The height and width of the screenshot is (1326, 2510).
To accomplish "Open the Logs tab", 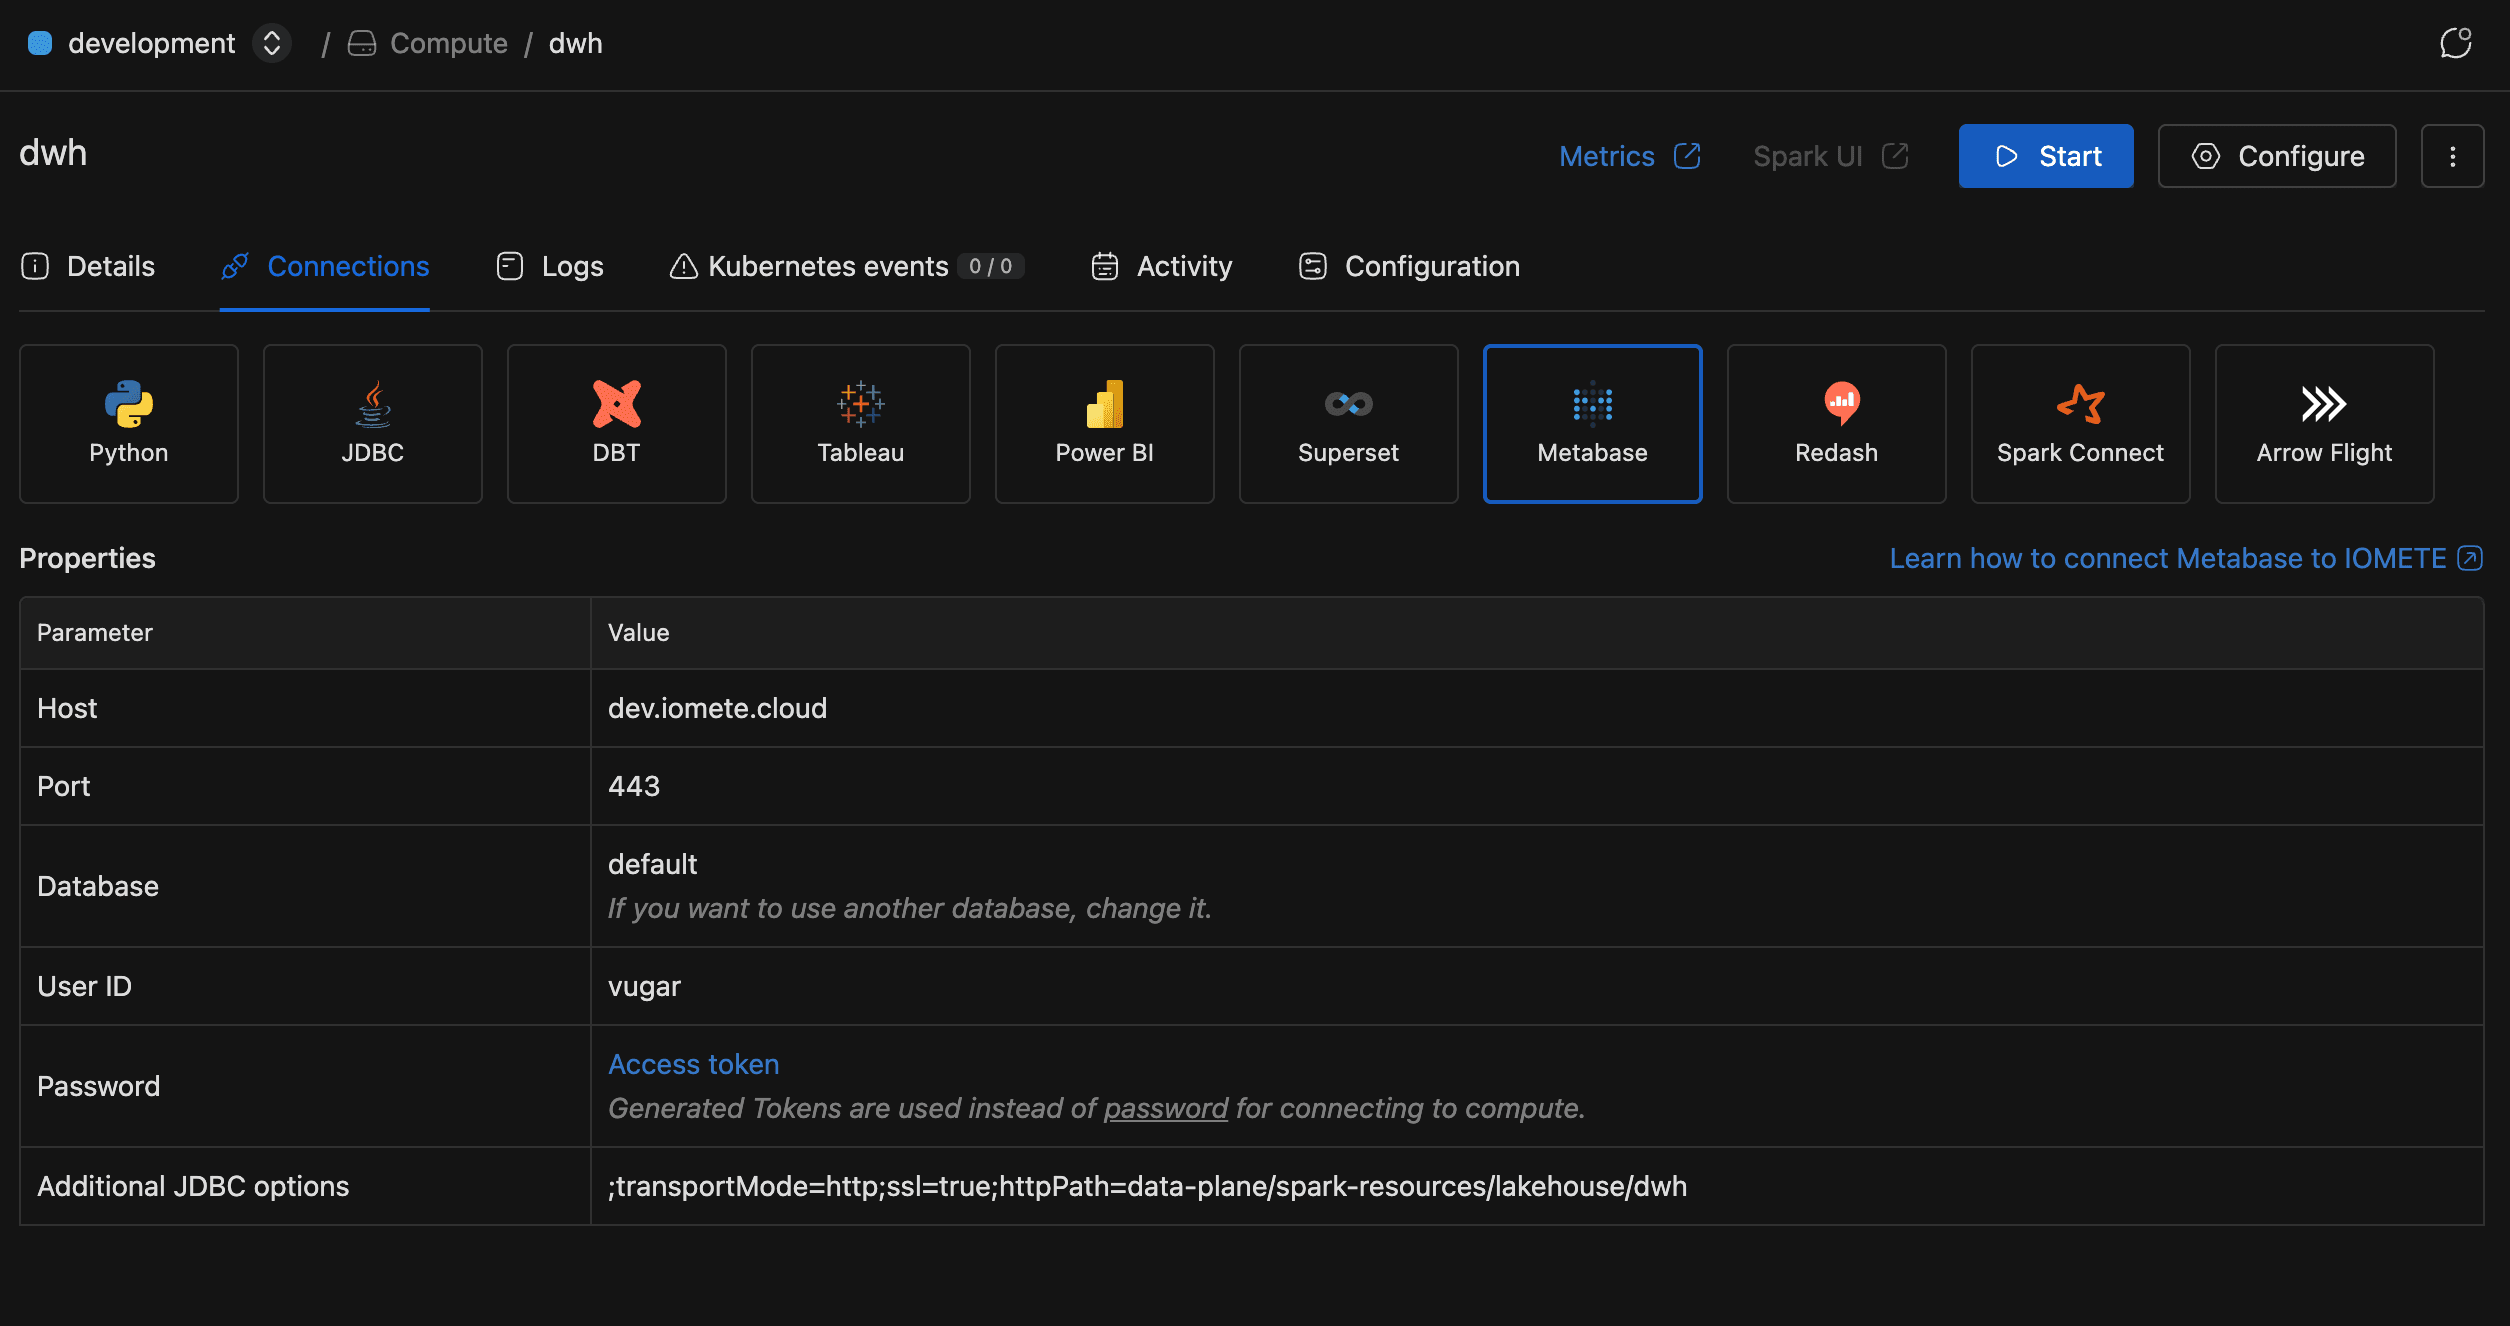I will pos(550,266).
